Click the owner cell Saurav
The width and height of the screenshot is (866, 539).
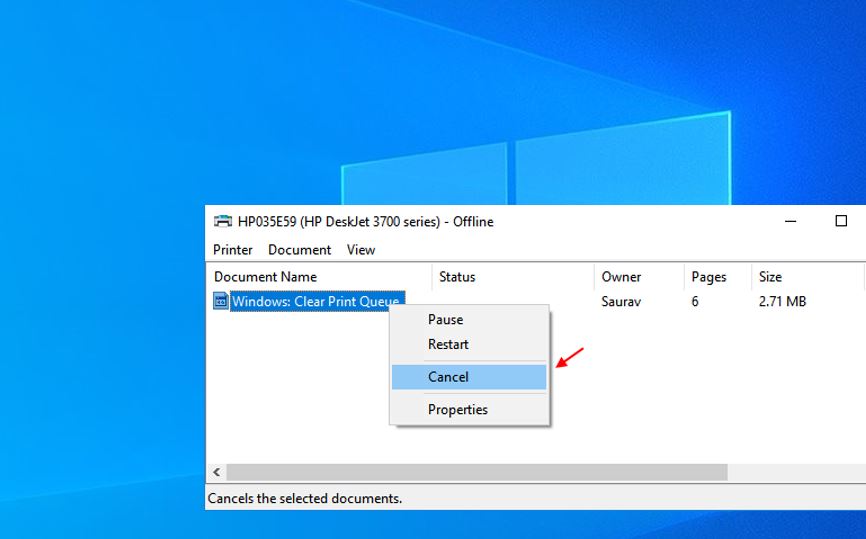[x=621, y=302]
